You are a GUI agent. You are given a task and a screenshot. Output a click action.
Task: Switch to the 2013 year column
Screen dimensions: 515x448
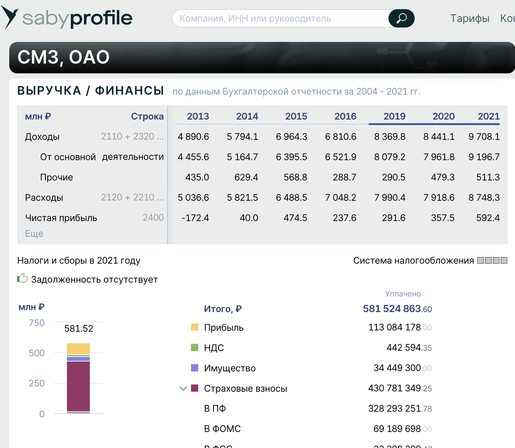pyautogui.click(x=198, y=116)
